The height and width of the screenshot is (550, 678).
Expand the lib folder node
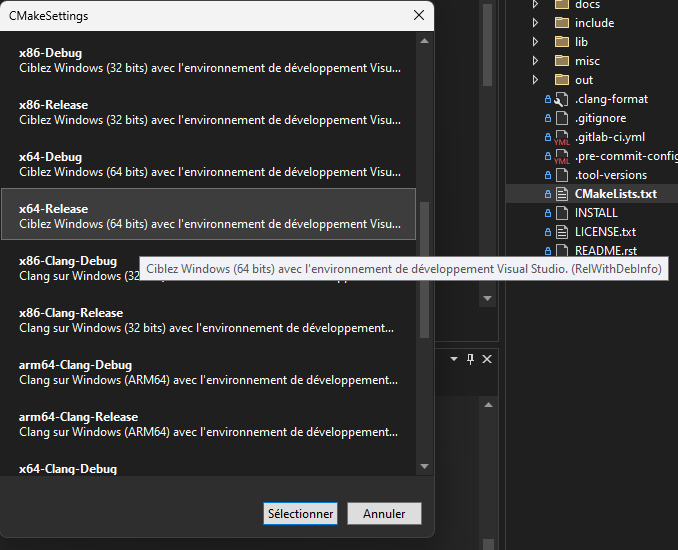point(536,42)
